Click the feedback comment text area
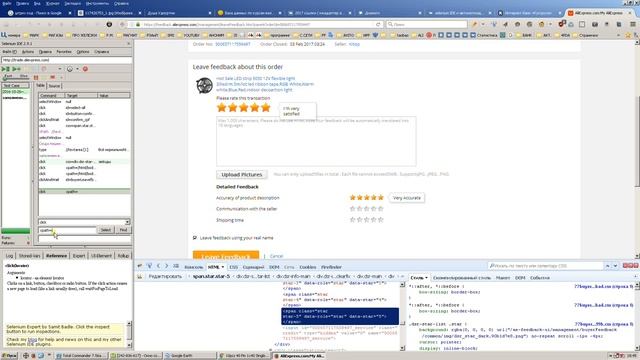 point(316,141)
